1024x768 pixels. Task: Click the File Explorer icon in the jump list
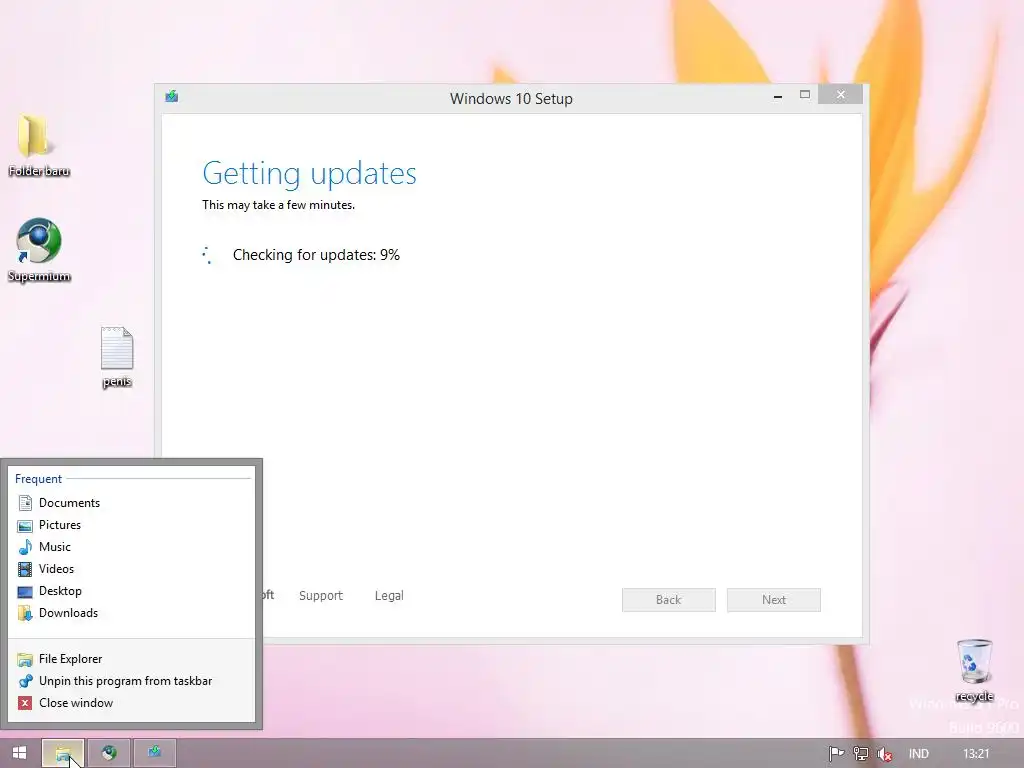coord(25,660)
